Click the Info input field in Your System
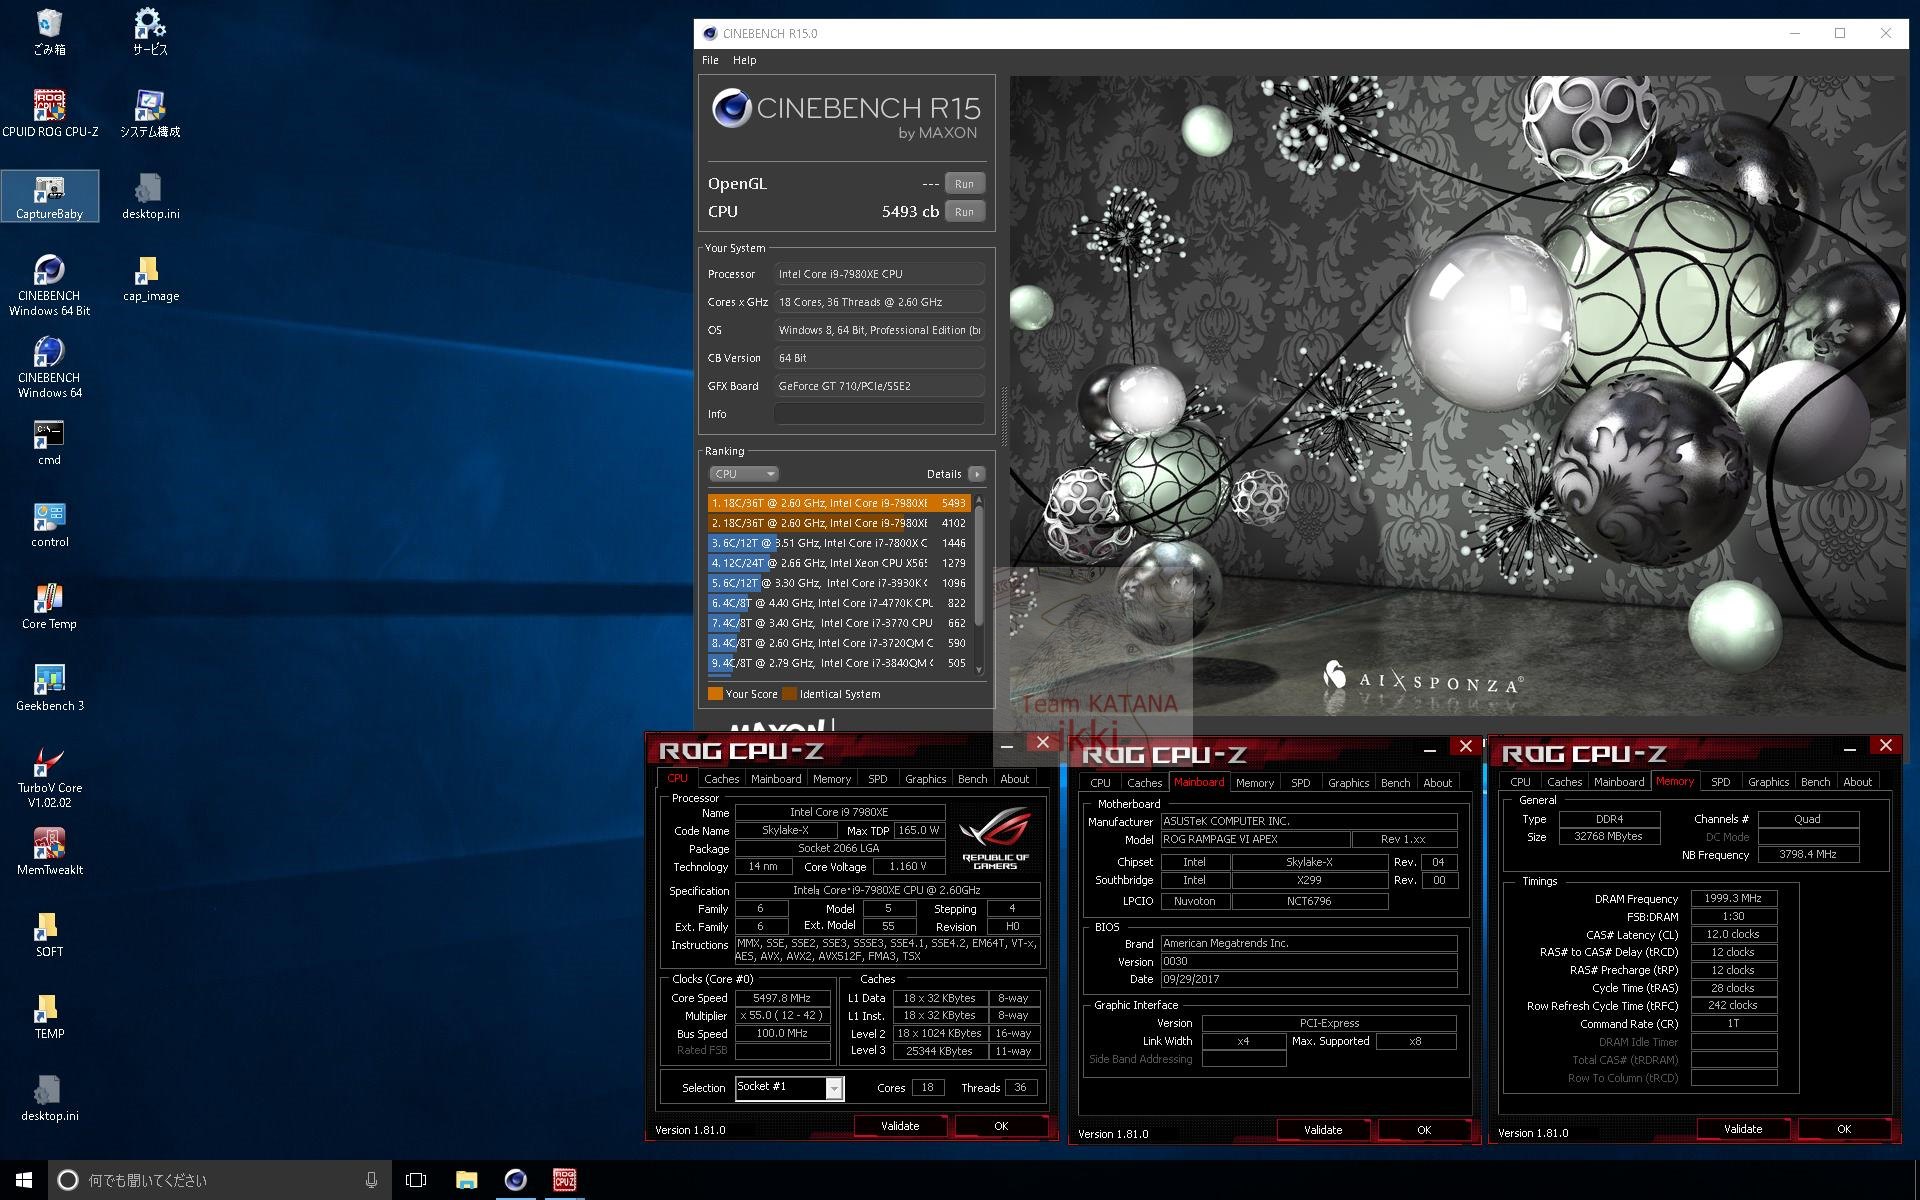The height and width of the screenshot is (1200, 1920). coord(879,414)
